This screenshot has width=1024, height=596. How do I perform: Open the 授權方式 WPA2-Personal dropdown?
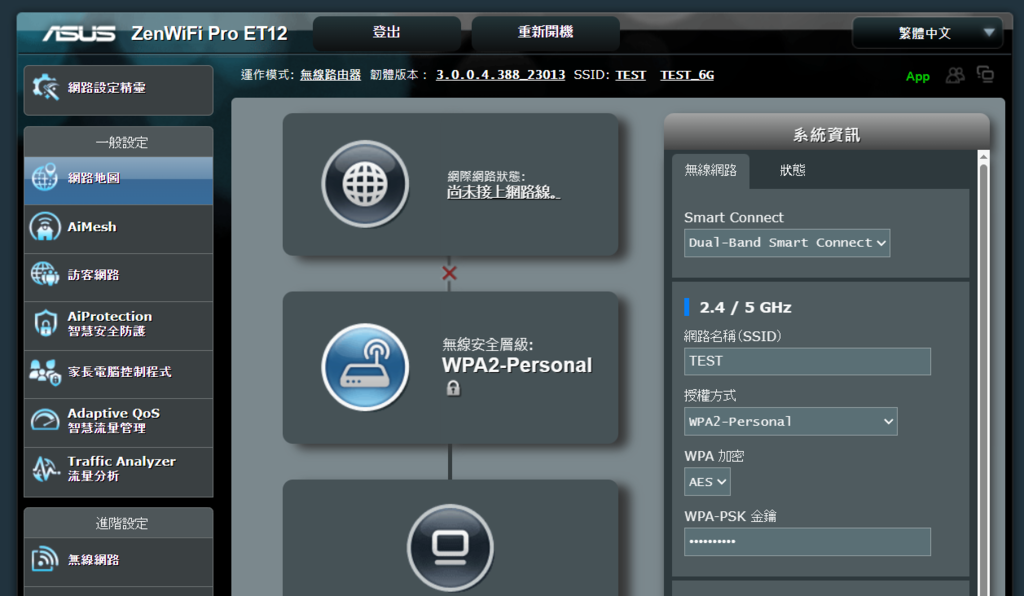click(790, 422)
